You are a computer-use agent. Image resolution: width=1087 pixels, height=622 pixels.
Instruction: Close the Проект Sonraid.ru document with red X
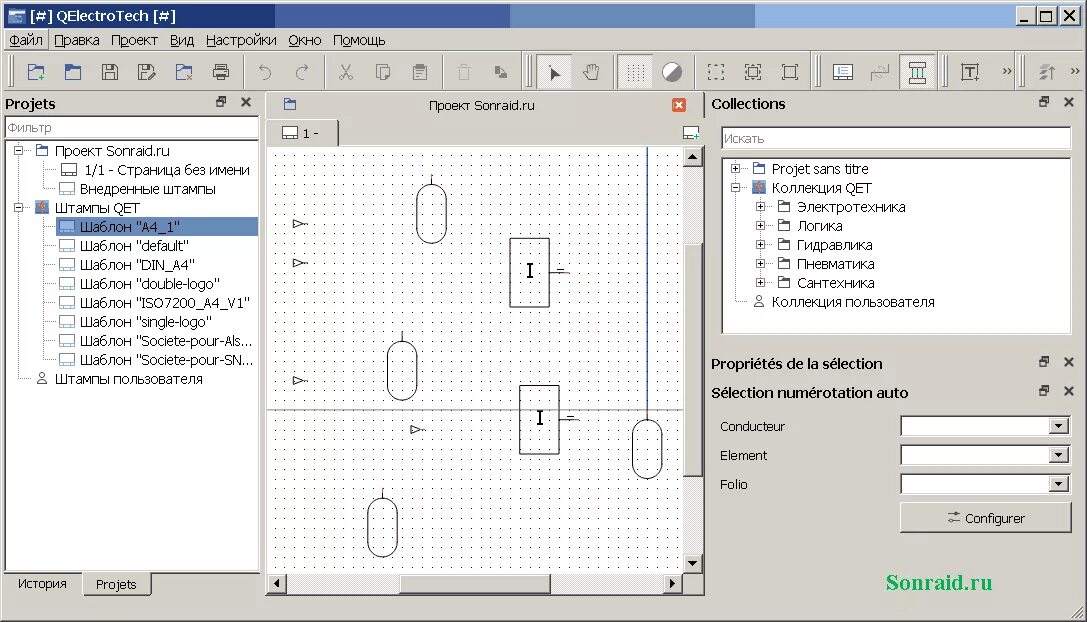[x=679, y=105]
